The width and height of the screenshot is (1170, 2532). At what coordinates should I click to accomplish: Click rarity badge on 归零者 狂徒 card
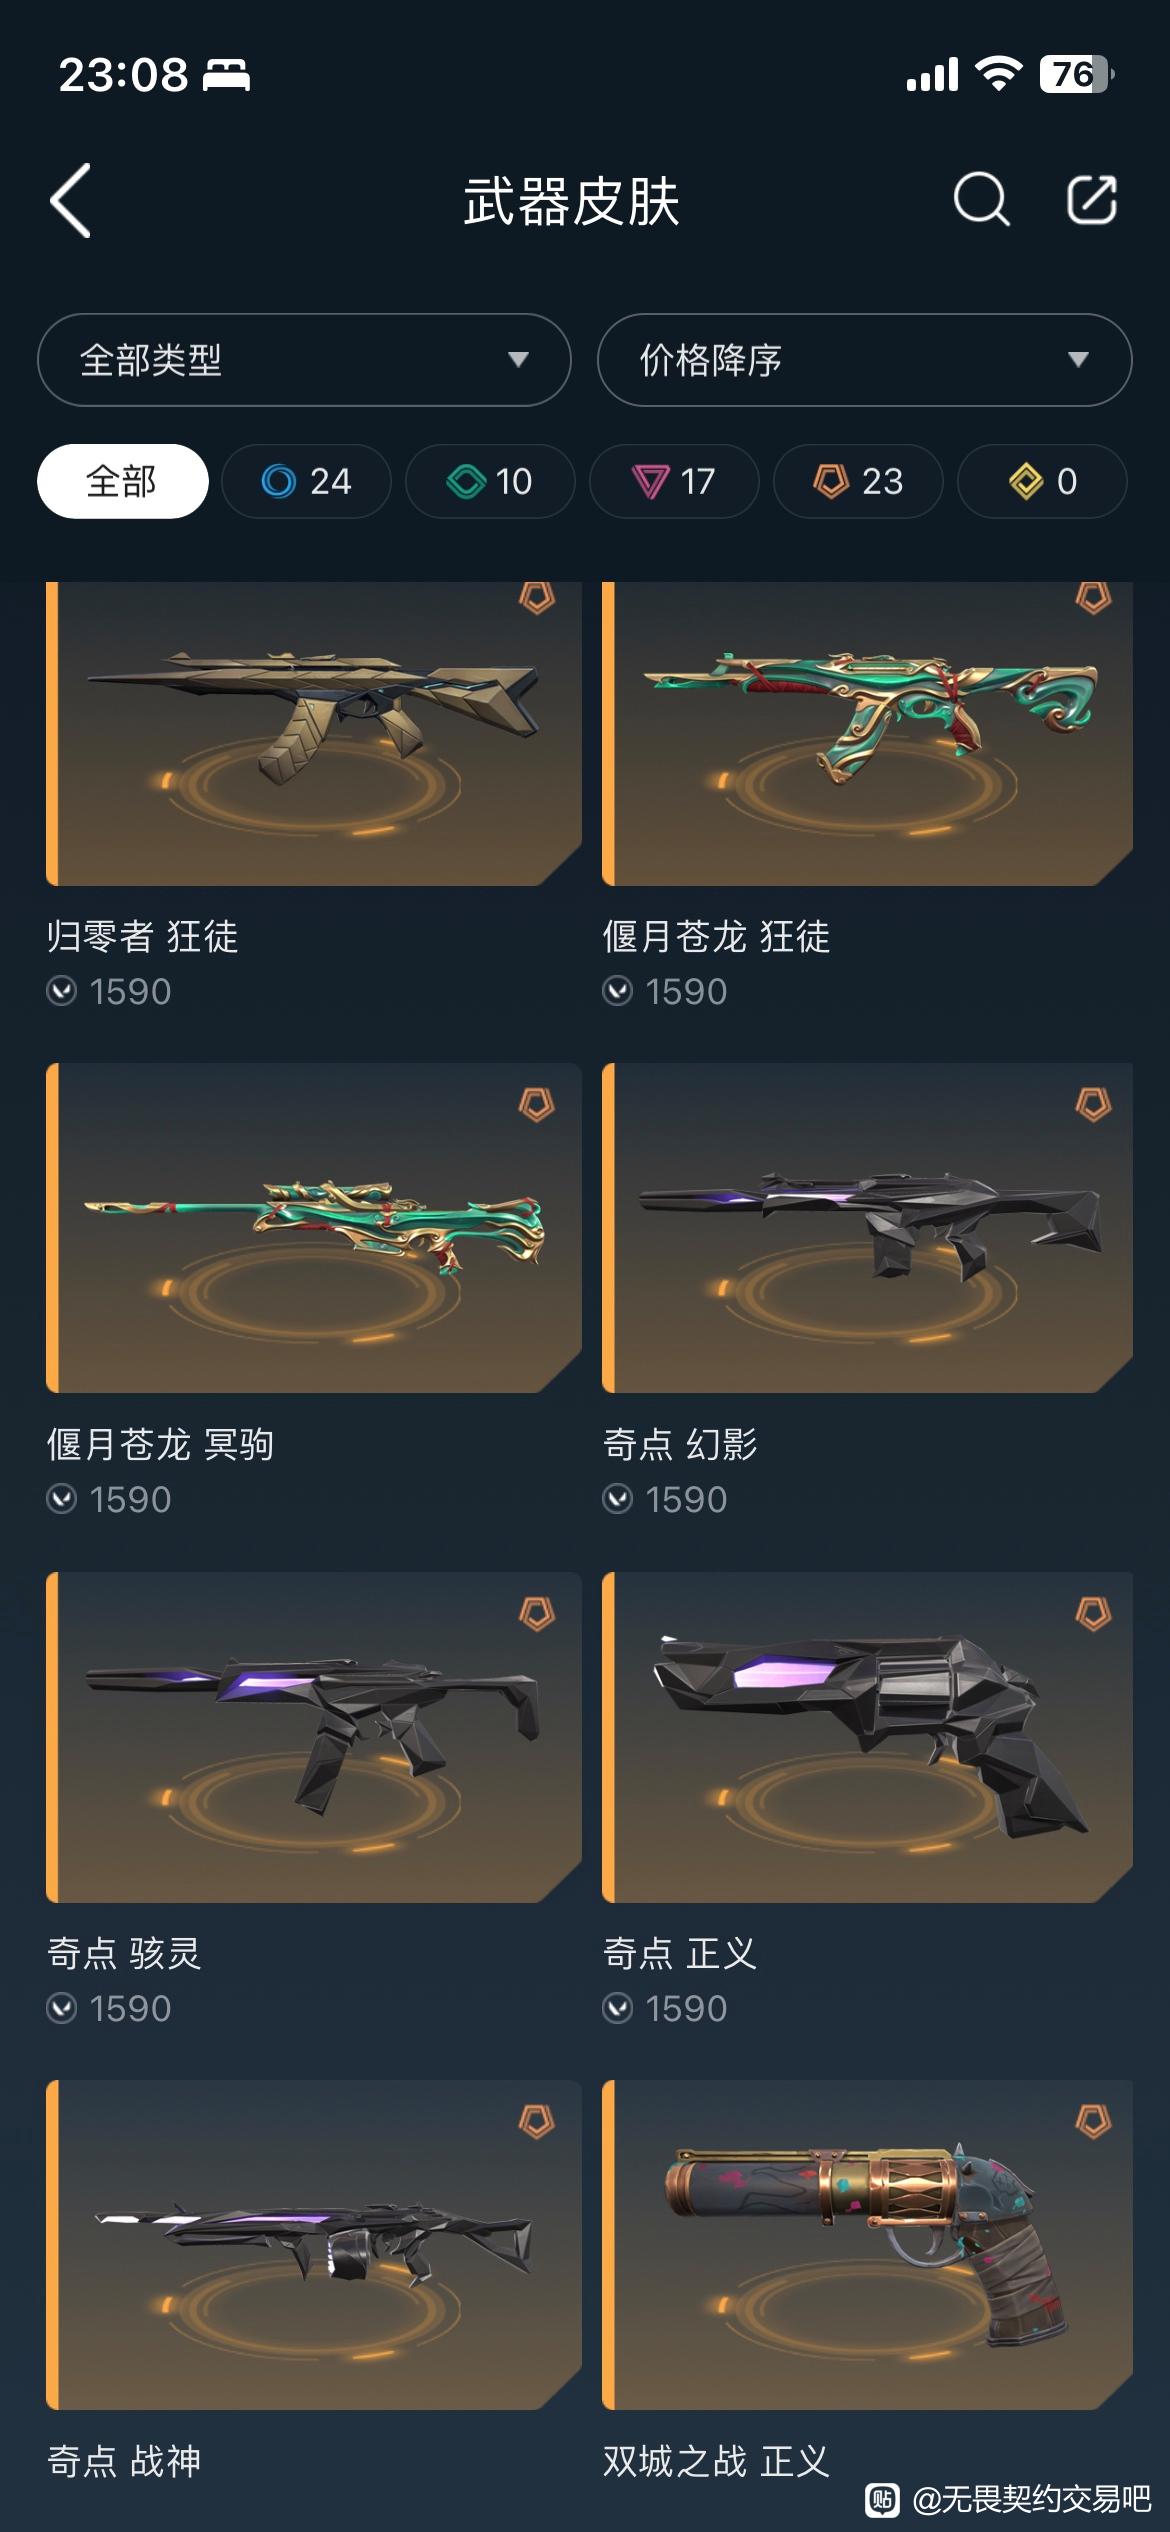[537, 598]
